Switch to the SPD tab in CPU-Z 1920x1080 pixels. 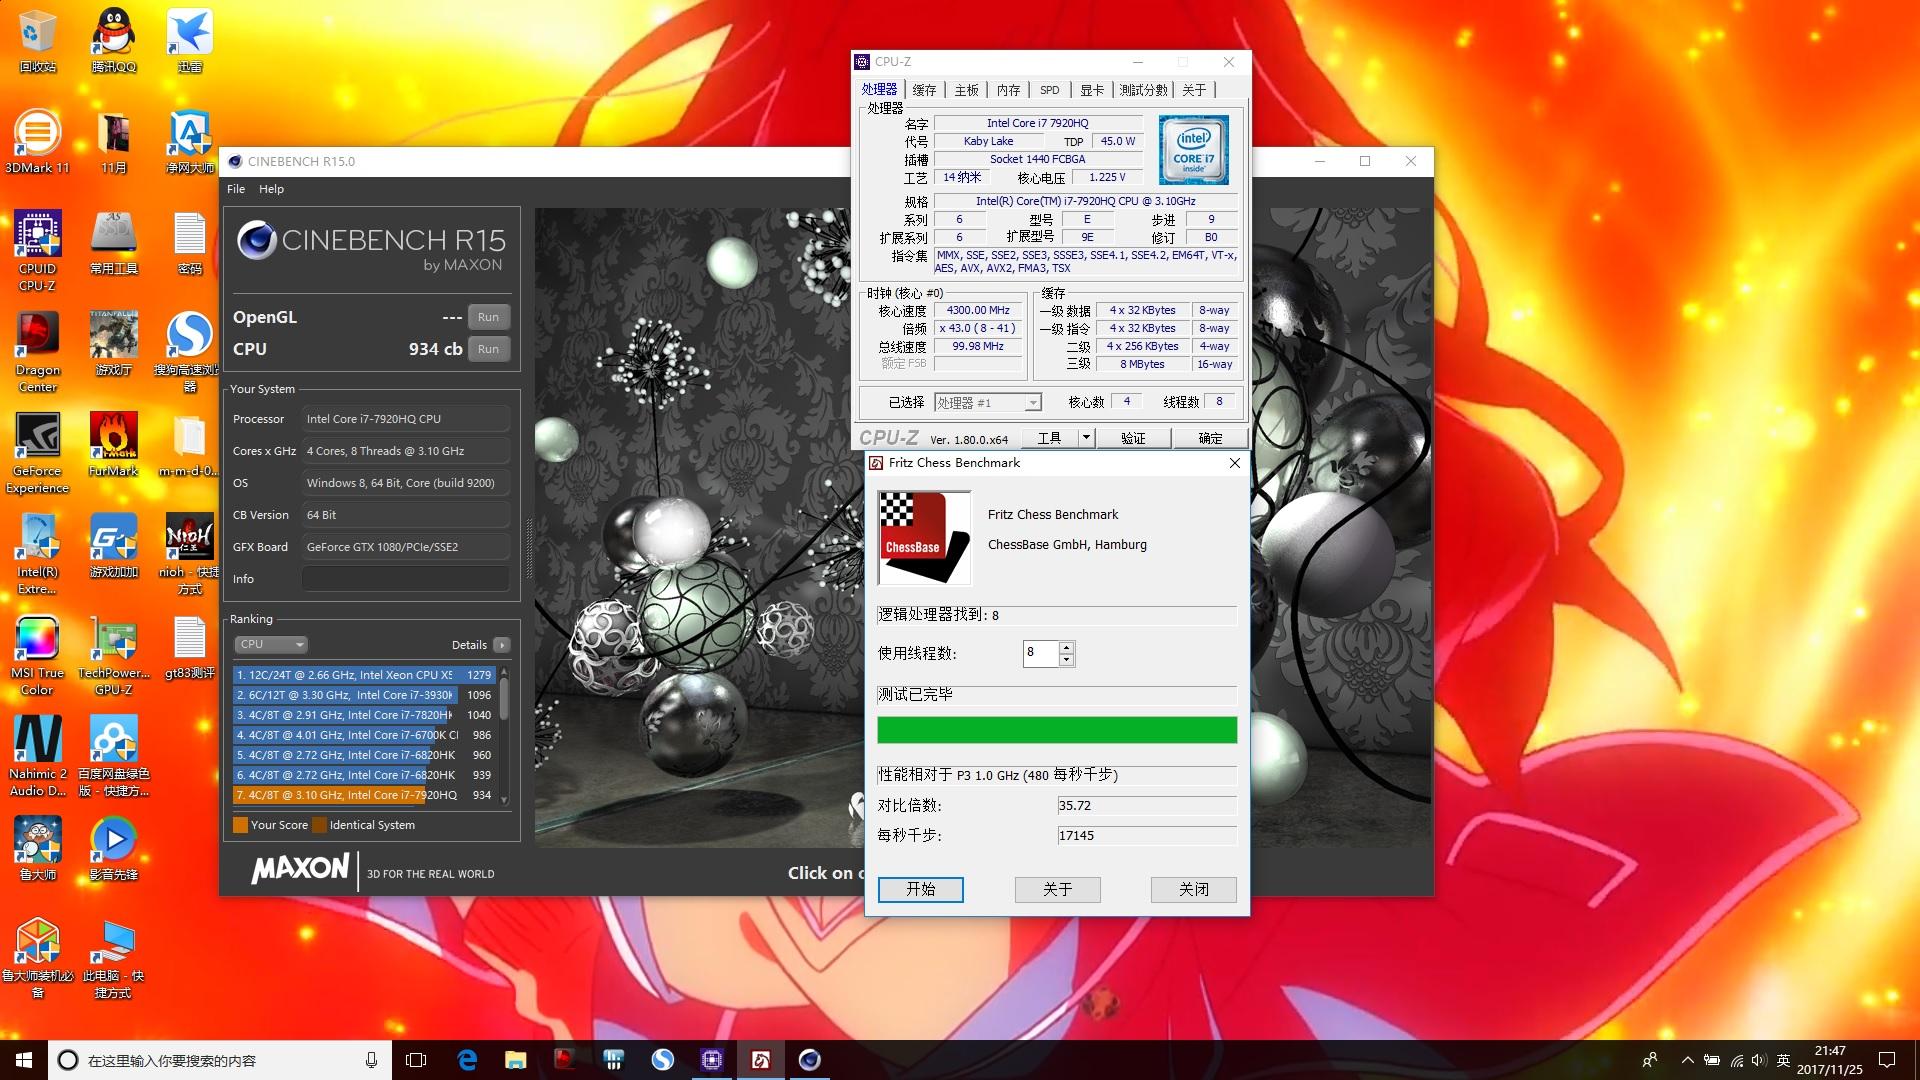coord(1049,90)
